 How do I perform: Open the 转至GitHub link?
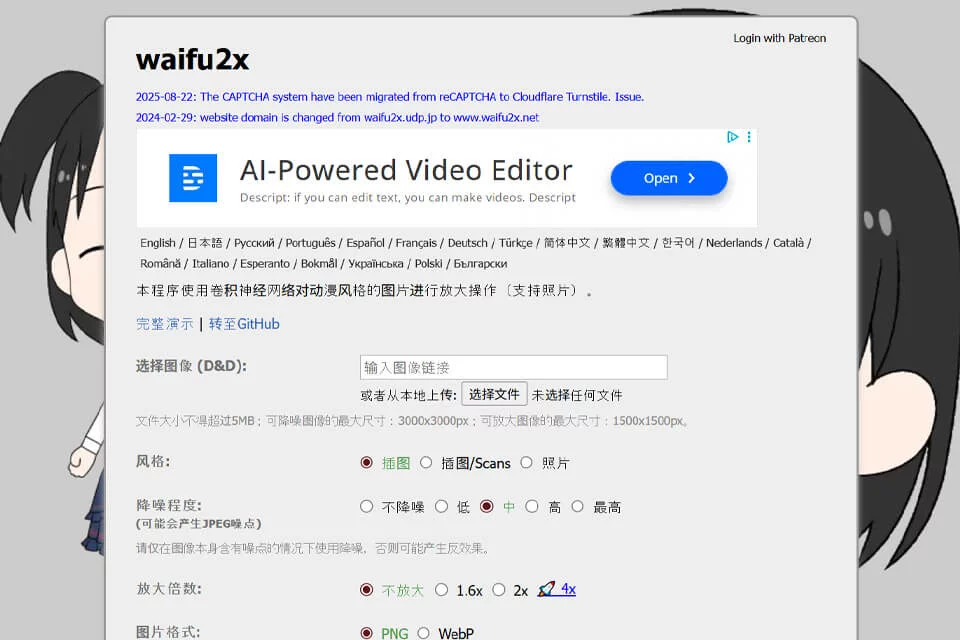pyautogui.click(x=244, y=324)
